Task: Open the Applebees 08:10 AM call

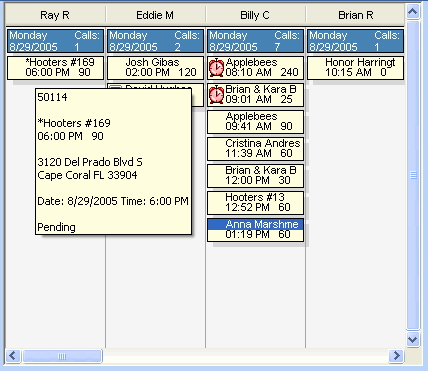Action: pyautogui.click(x=255, y=68)
